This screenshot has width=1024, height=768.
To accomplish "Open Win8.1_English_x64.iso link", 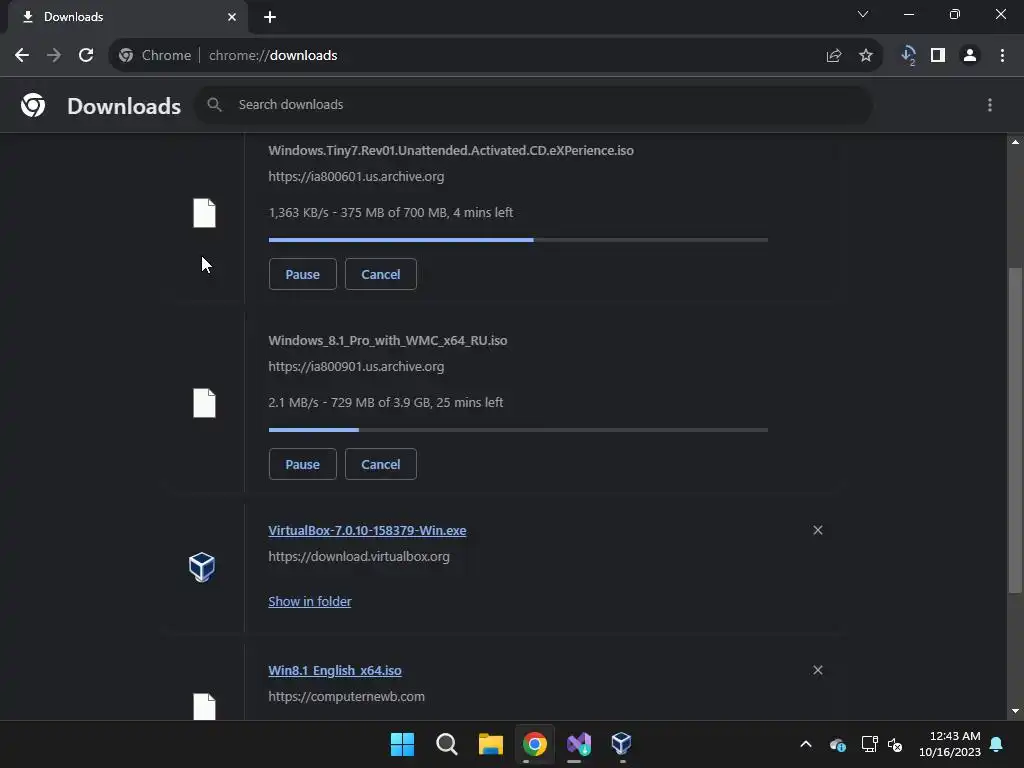I will (x=334, y=671).
